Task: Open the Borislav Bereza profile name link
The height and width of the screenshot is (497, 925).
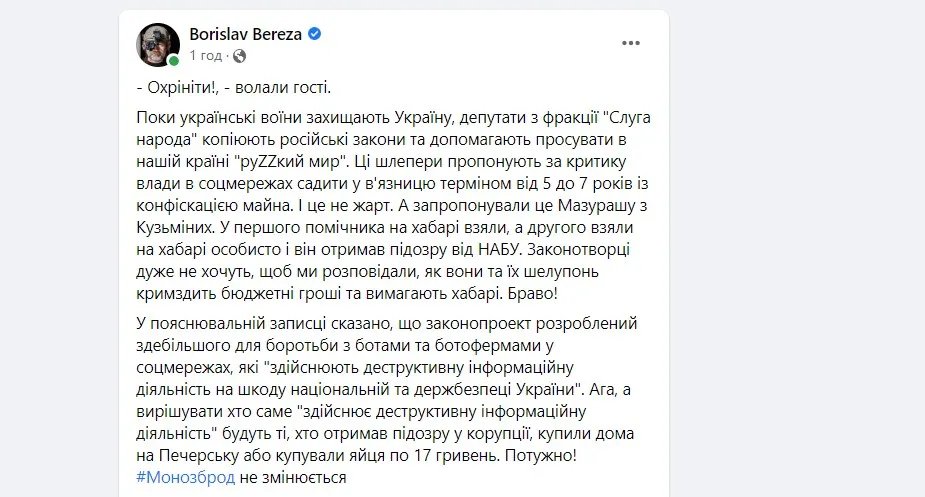Action: [x=246, y=34]
